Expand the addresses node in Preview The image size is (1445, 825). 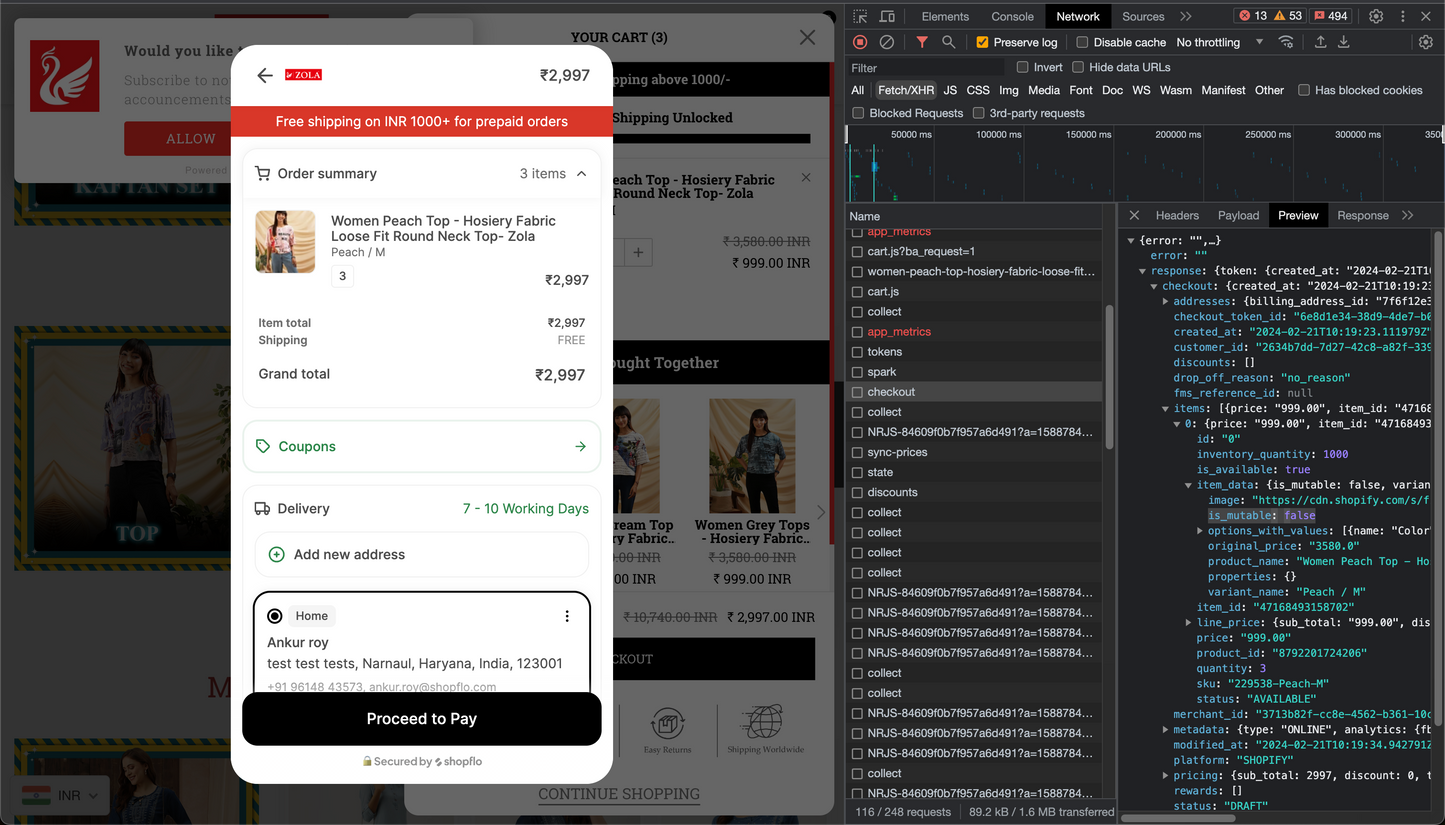pos(1166,301)
